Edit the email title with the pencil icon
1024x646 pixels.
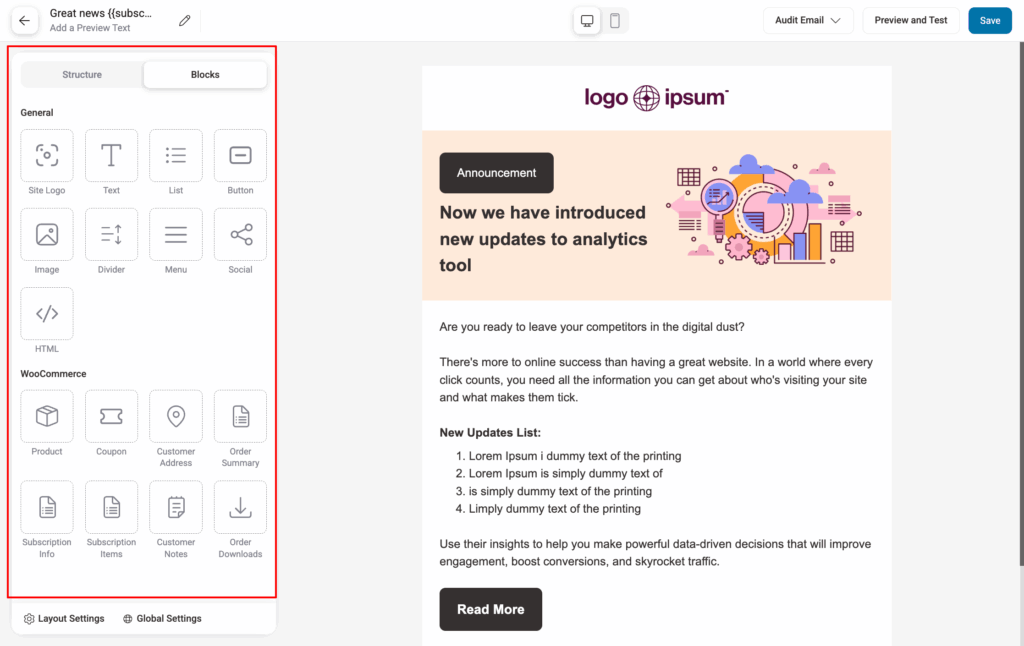click(183, 19)
